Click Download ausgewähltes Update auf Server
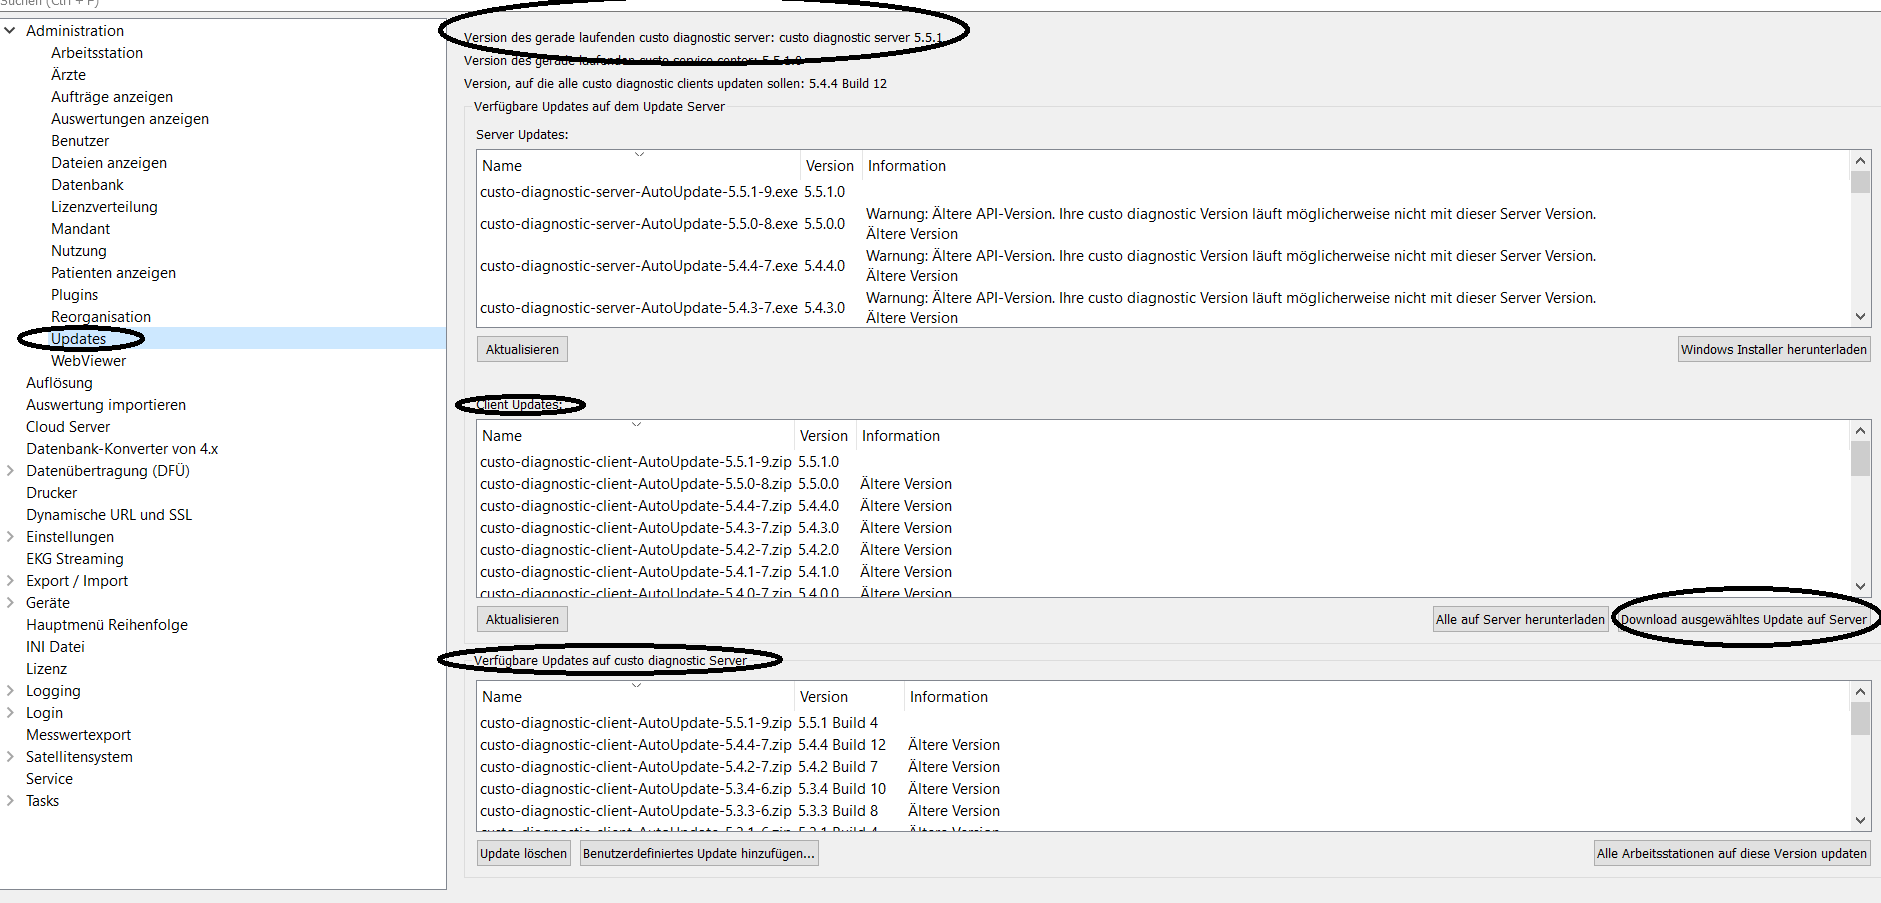 [x=1743, y=619]
